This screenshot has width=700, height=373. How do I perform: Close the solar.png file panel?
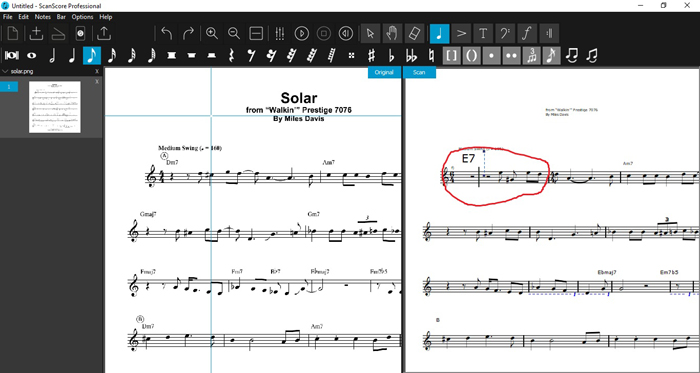(x=97, y=71)
